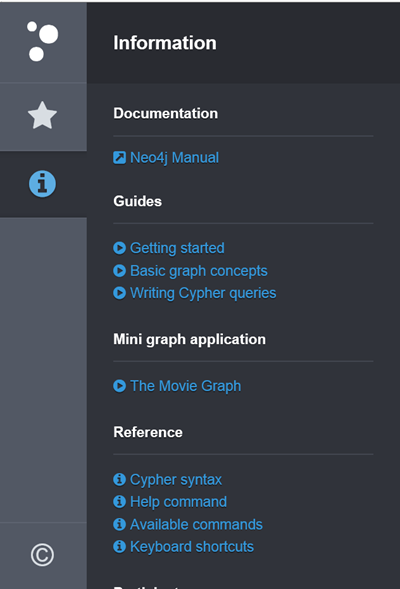Click the play icon beside The Movie Graph
400x589 pixels.
[119, 386]
